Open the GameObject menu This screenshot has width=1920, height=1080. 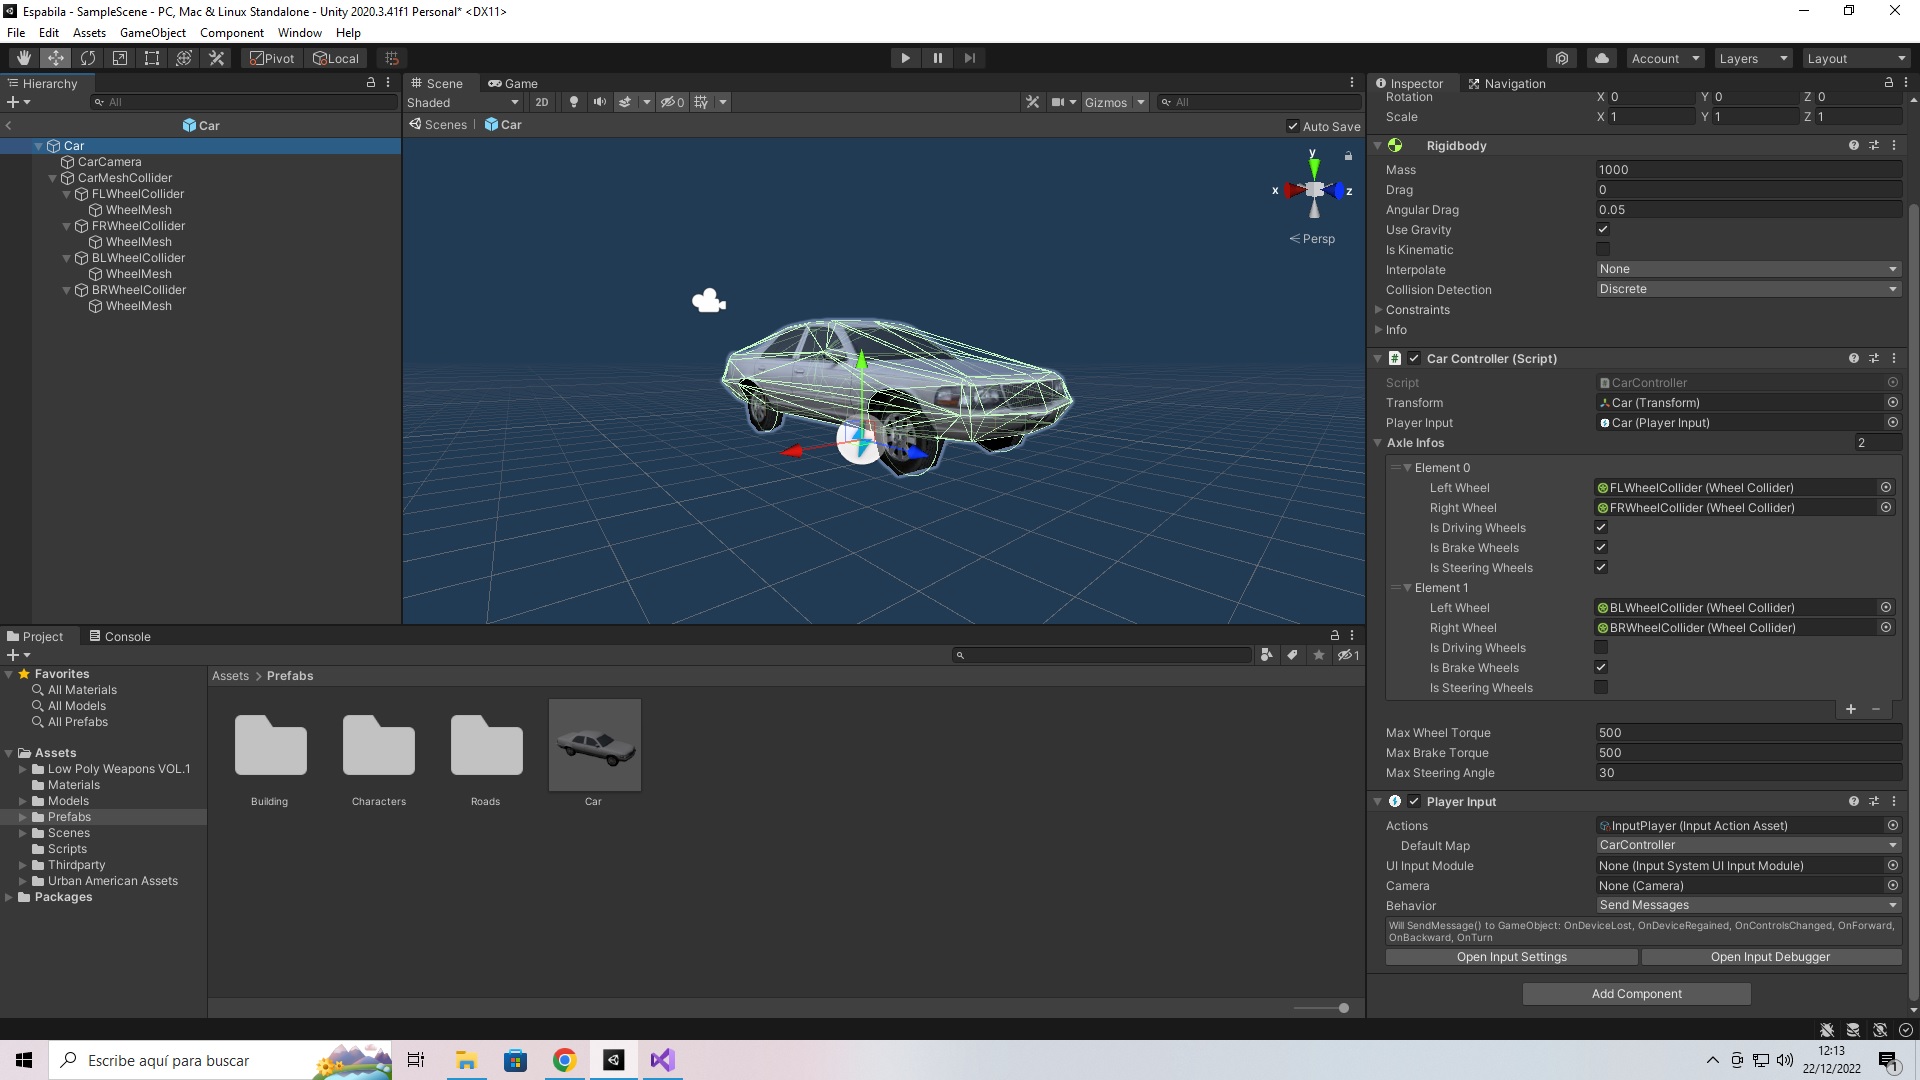click(152, 33)
